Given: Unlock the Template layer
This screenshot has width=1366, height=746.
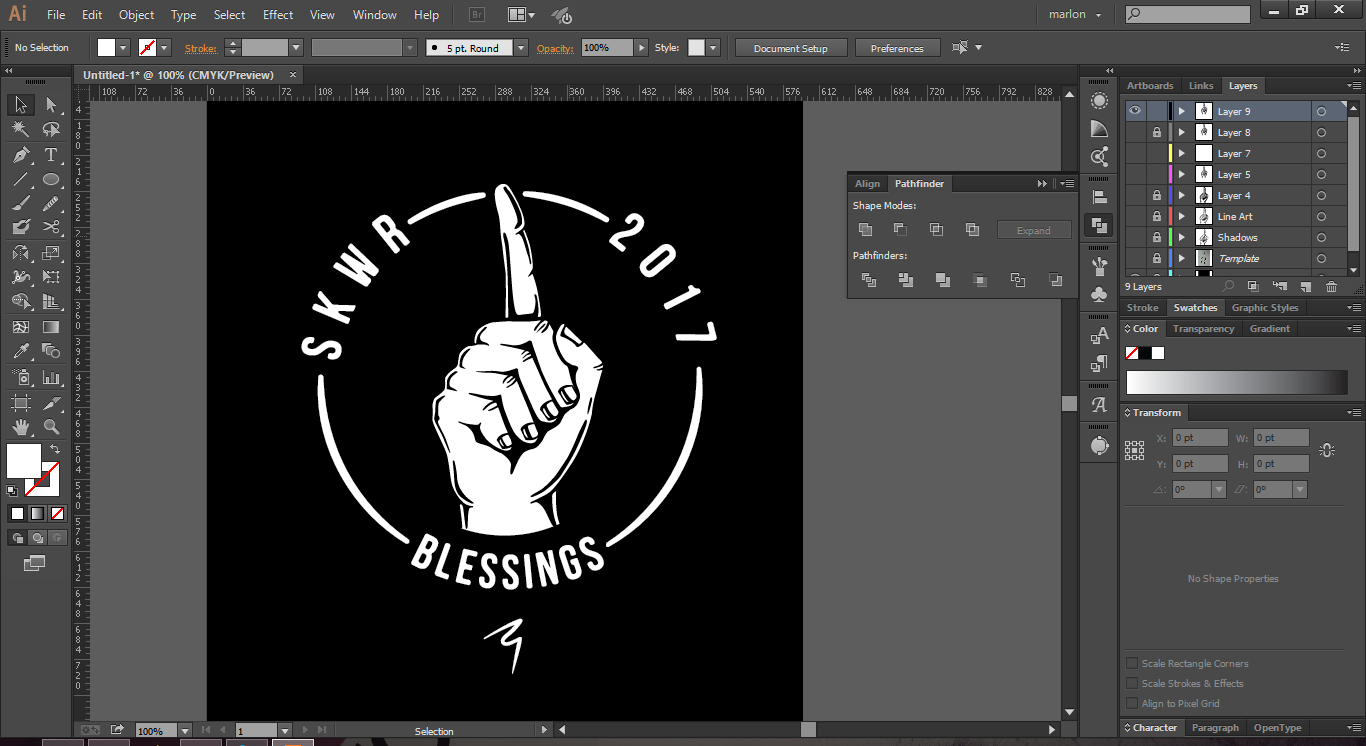Looking at the screenshot, I should 1157,258.
